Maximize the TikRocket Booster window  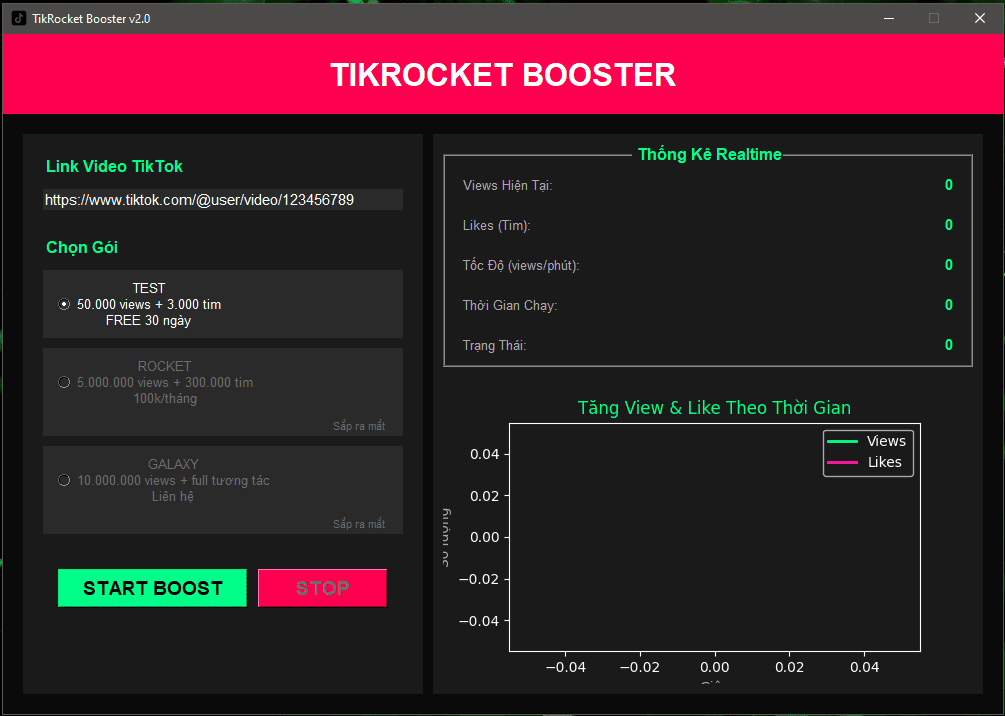pyautogui.click(x=934, y=18)
